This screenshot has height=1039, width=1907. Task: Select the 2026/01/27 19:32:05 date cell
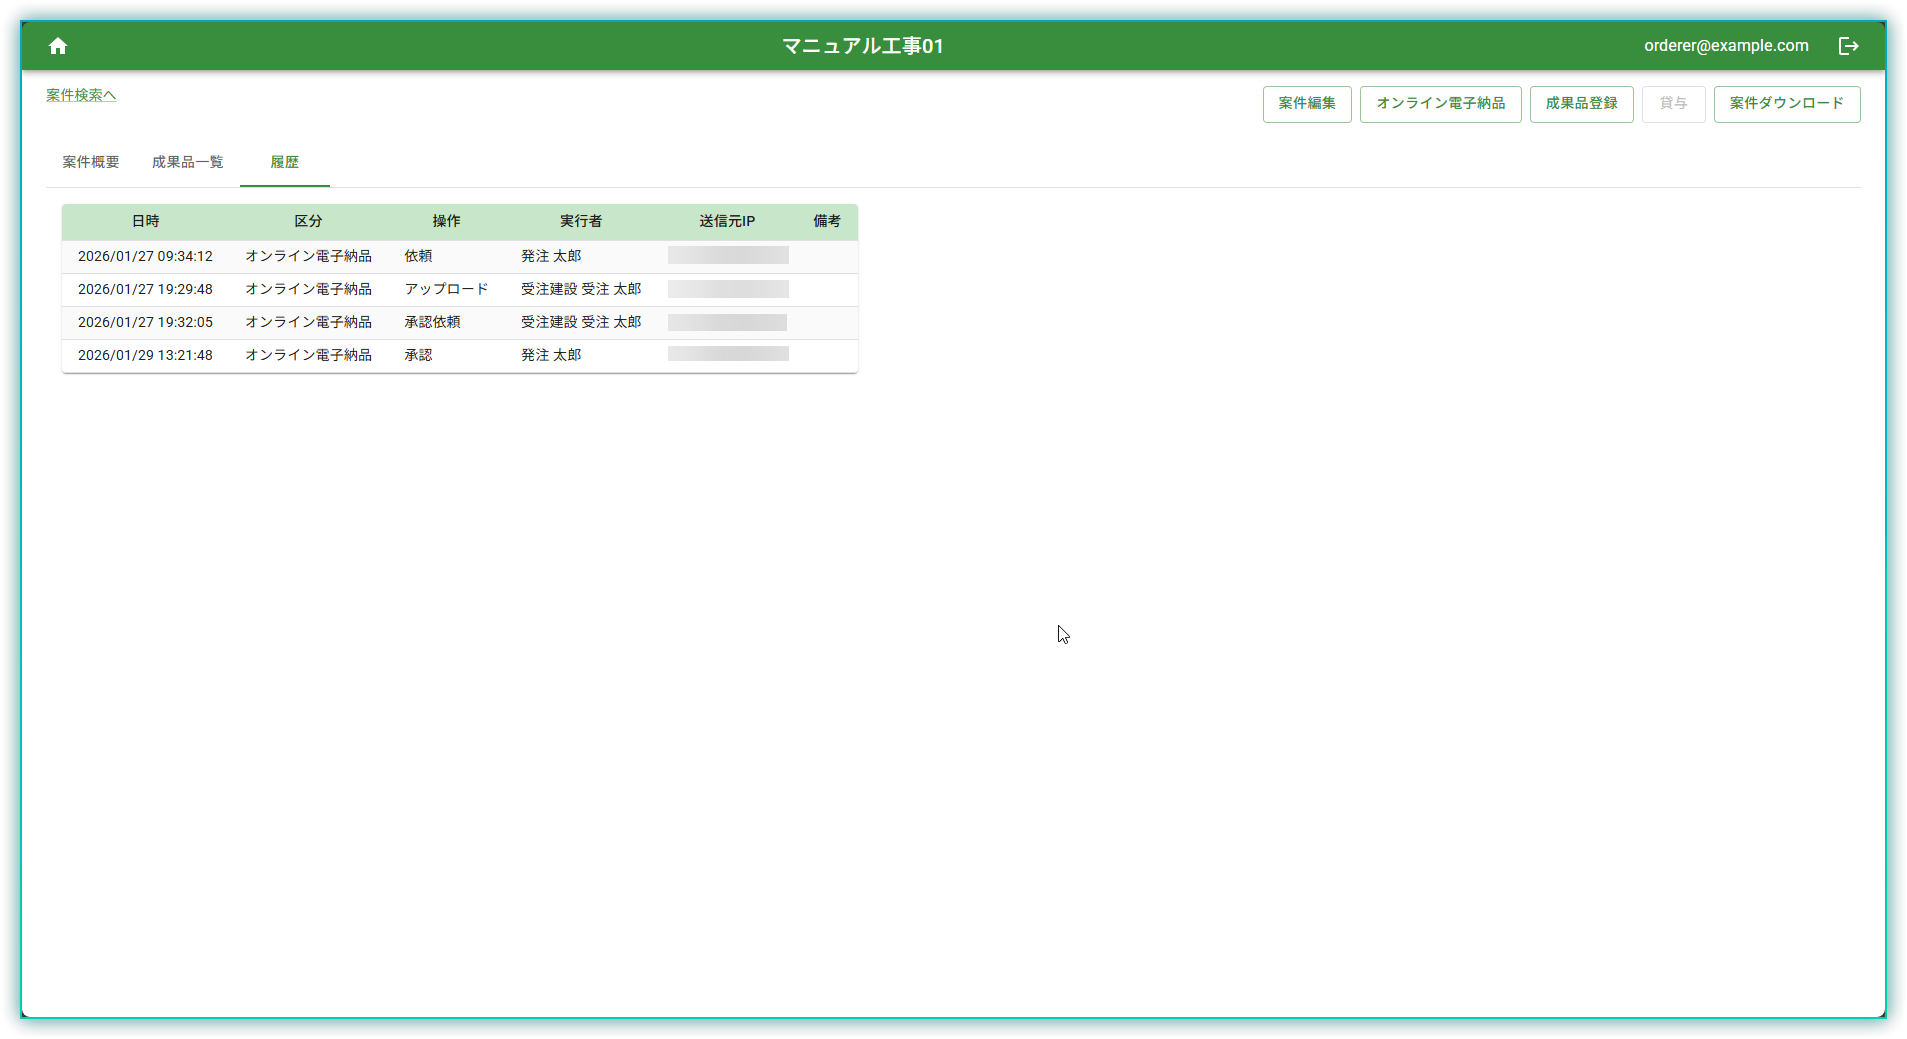145,322
